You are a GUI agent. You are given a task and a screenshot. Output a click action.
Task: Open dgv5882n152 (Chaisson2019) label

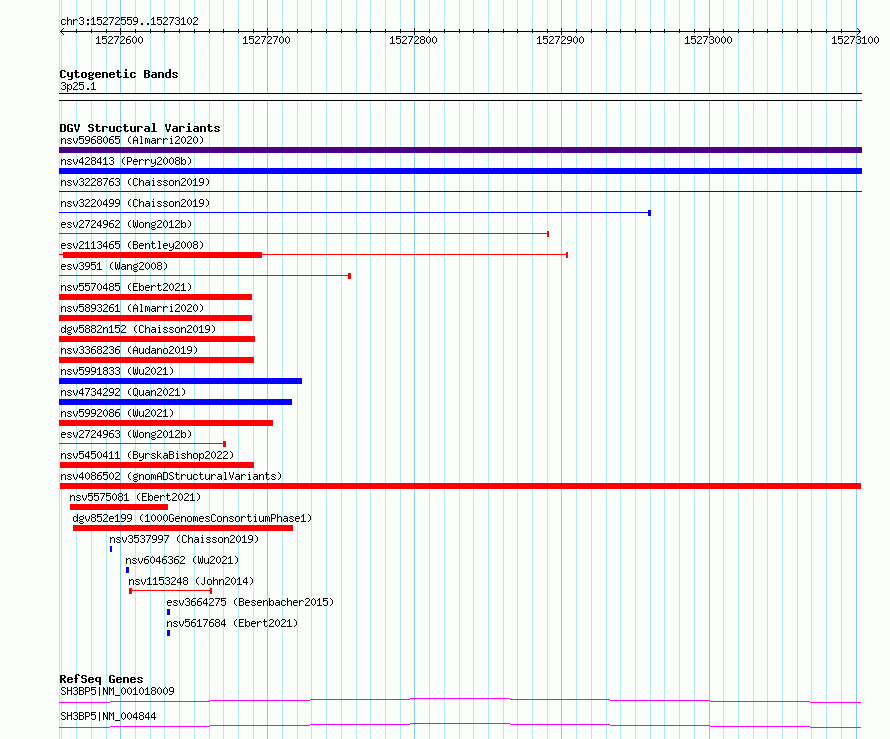tap(138, 329)
